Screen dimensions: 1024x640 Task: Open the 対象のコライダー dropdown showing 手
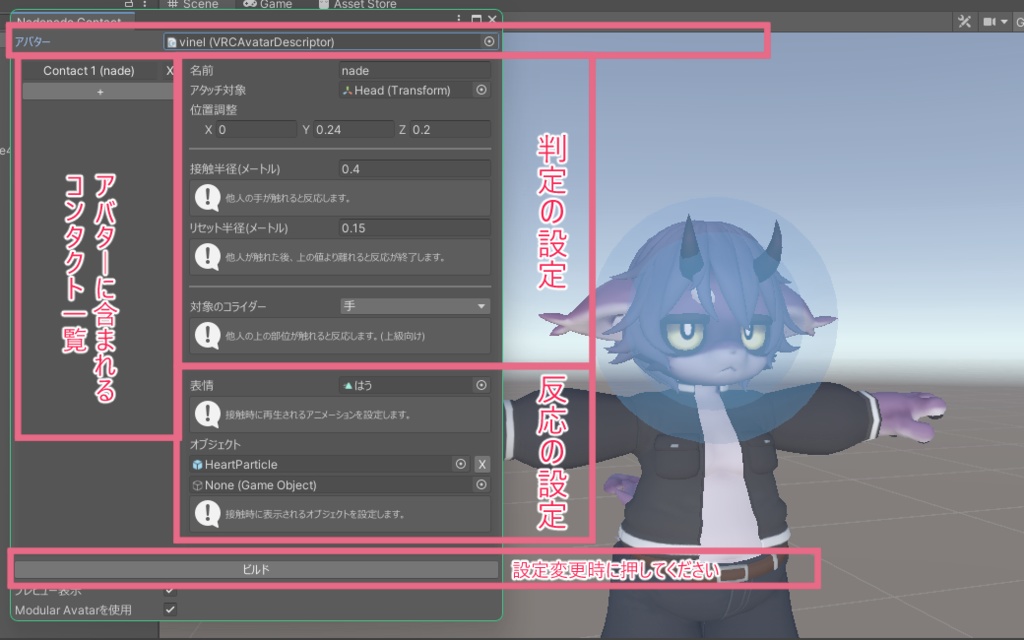pos(414,305)
